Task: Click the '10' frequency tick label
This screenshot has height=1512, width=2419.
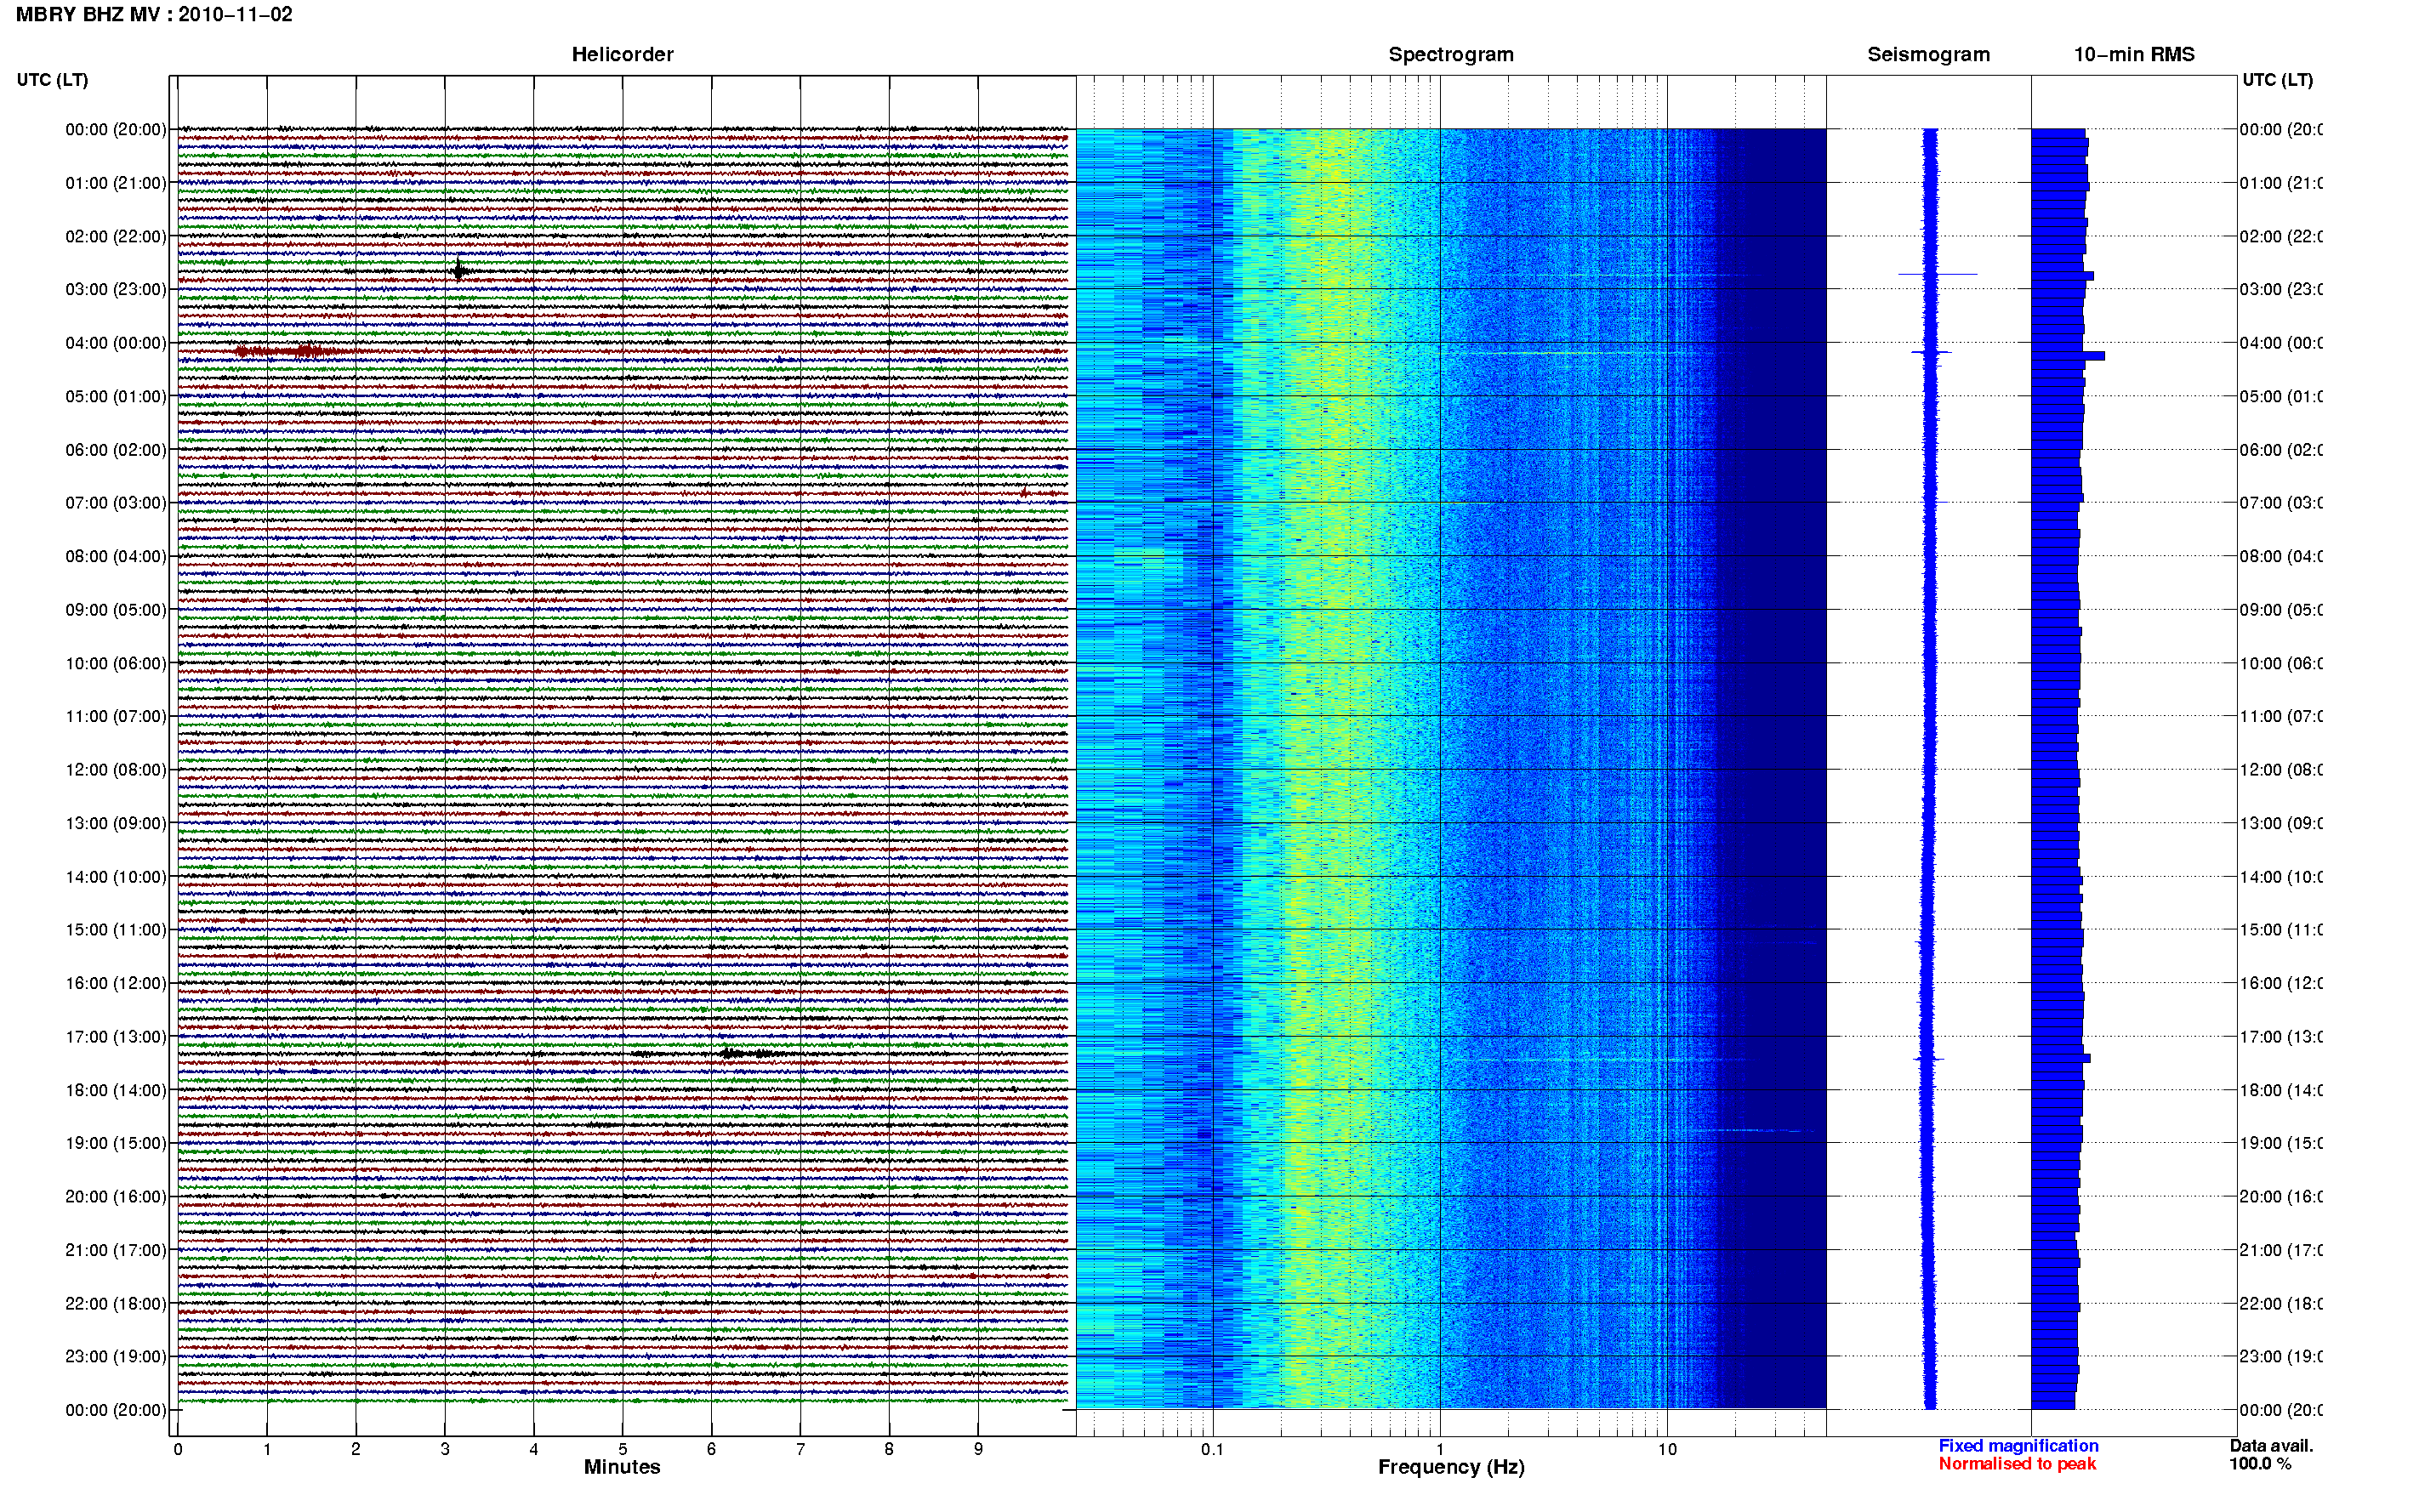Action: [x=1667, y=1449]
